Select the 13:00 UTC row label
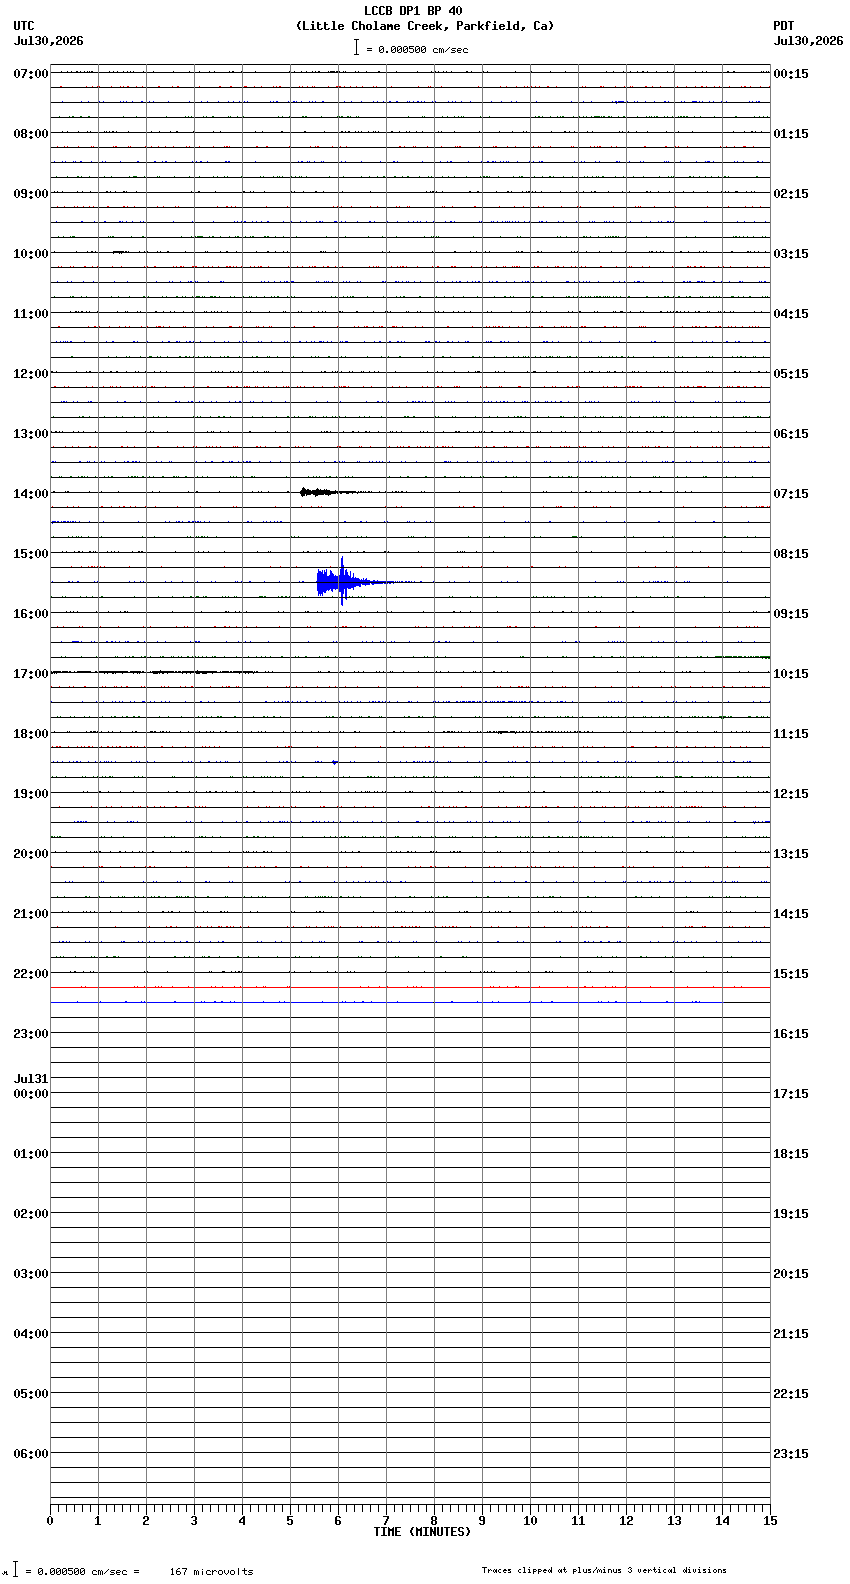 [31, 434]
